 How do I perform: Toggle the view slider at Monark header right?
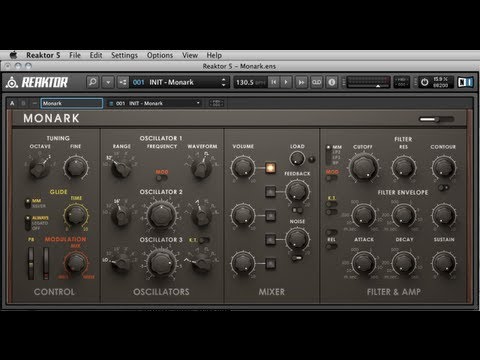point(436,119)
